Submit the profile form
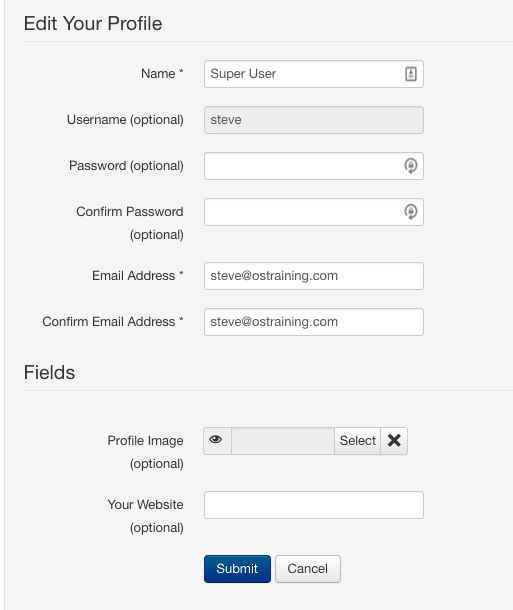The image size is (513, 610). pos(237,569)
